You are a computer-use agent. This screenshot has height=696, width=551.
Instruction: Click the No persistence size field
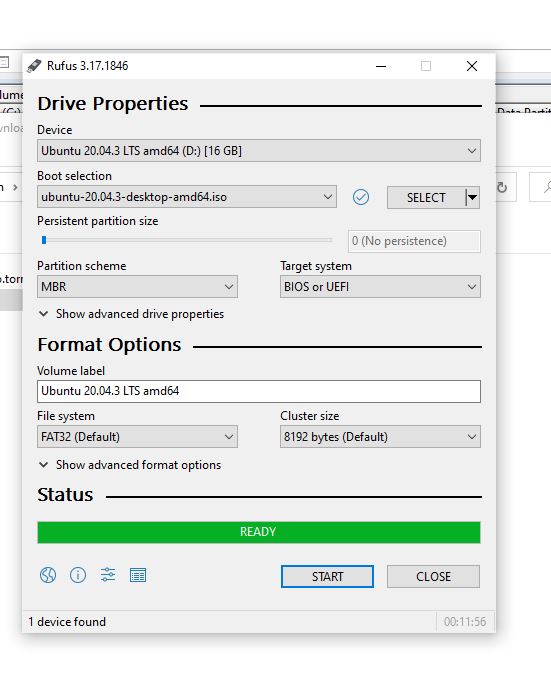414,241
